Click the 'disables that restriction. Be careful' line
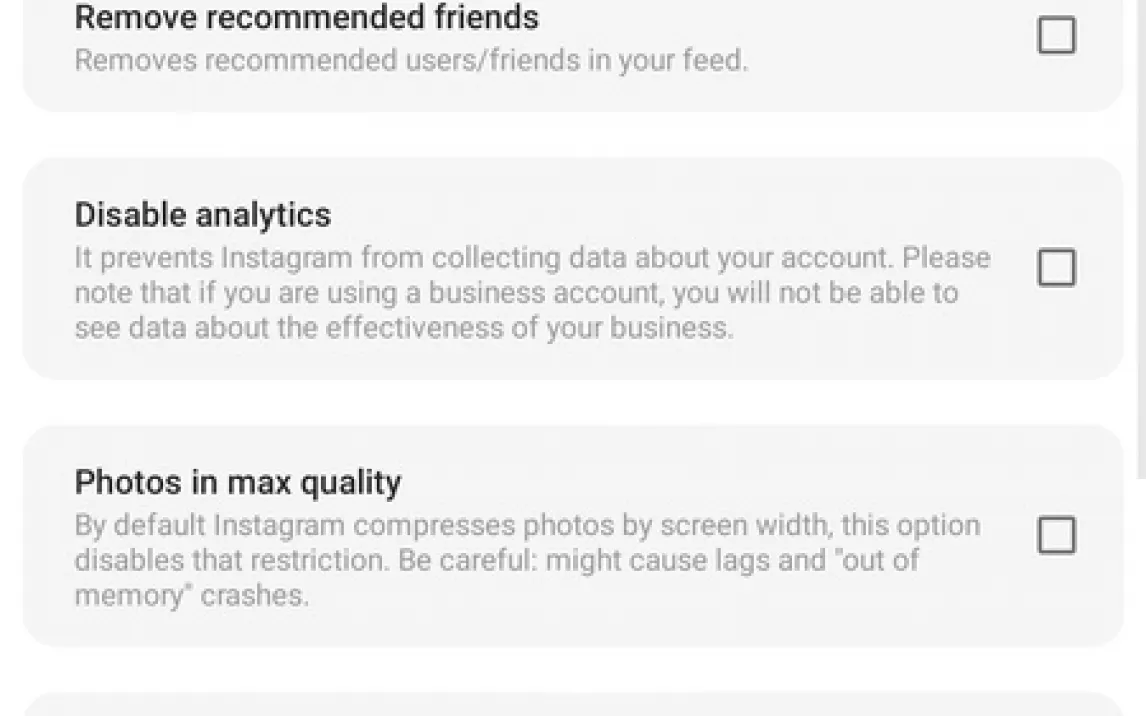1146x716 pixels. [x=495, y=560]
